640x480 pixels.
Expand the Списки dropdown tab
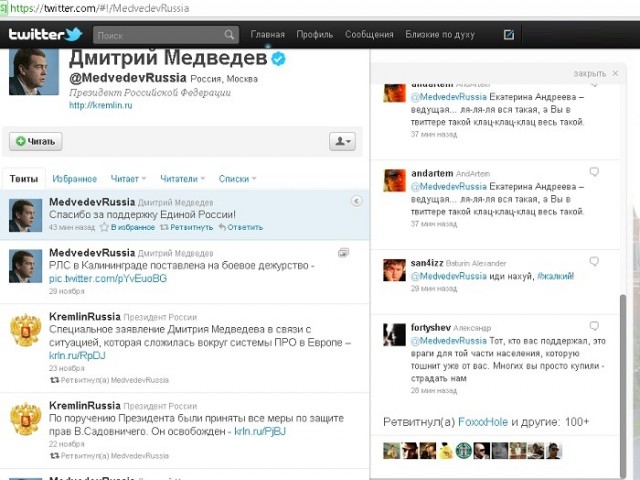[237, 179]
